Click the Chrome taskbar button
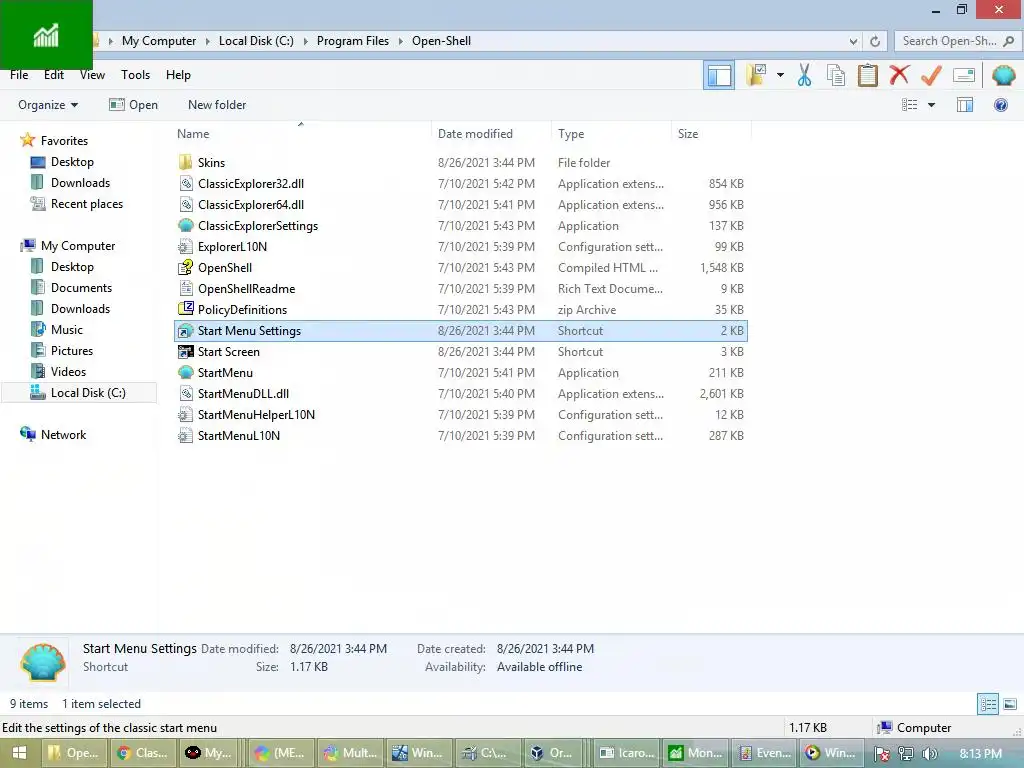 tap(144, 753)
